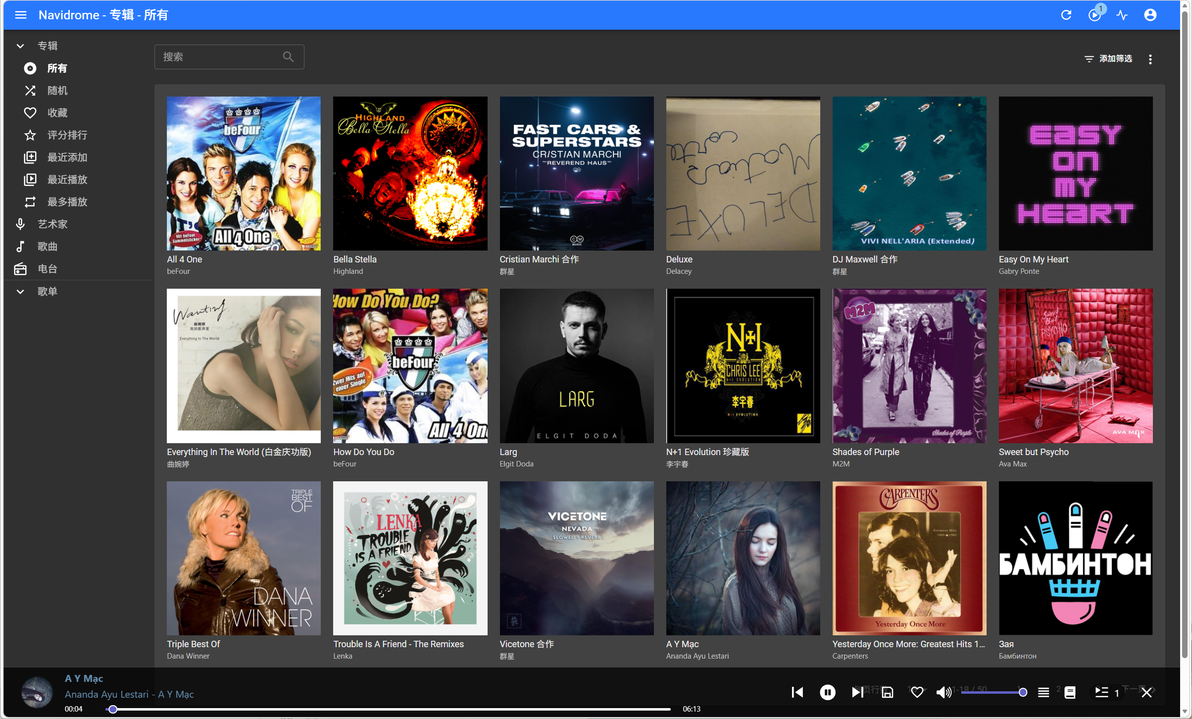Focus the 搜索 search field
Image resolution: width=1192 pixels, height=719 pixels.
(229, 56)
